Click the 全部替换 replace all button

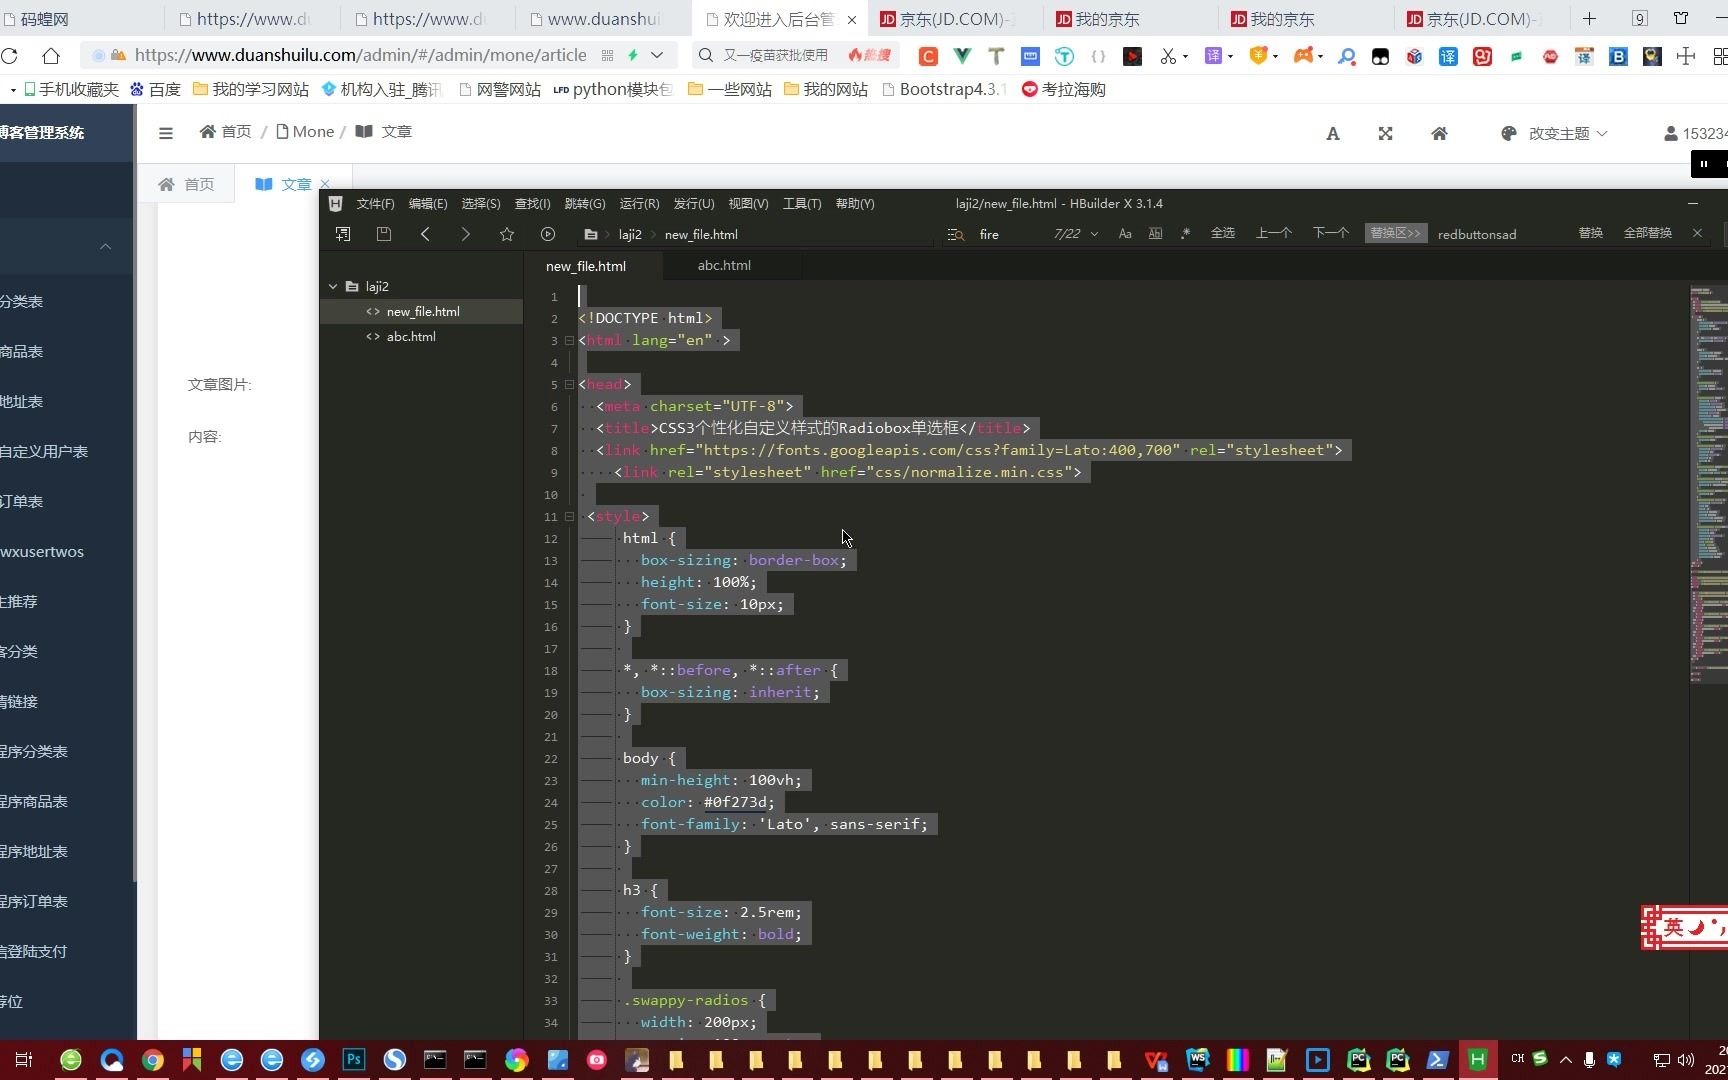coord(1648,233)
